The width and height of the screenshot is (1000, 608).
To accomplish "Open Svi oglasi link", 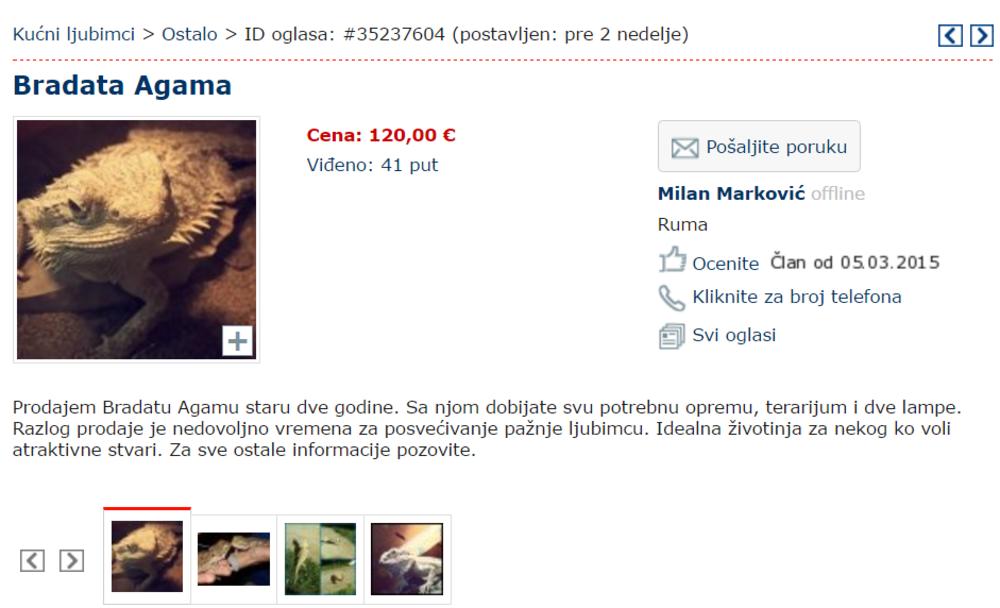I will point(734,335).
